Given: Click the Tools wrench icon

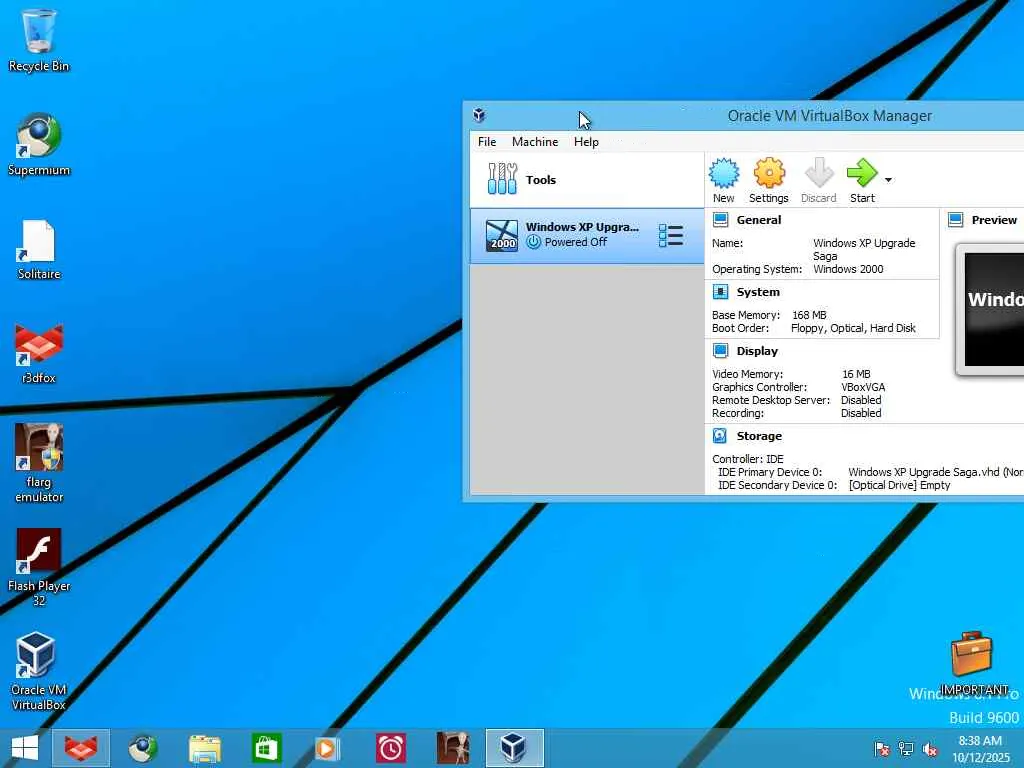Looking at the screenshot, I should point(502,180).
